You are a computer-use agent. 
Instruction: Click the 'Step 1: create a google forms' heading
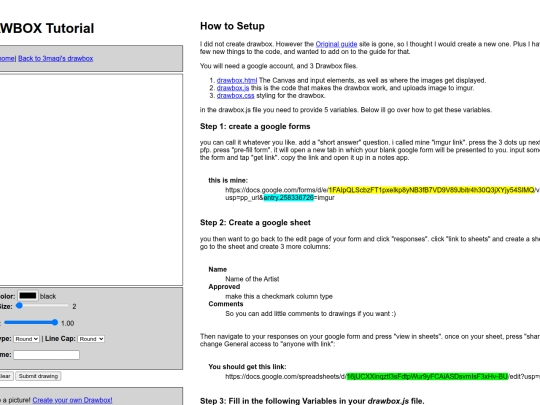(x=255, y=126)
